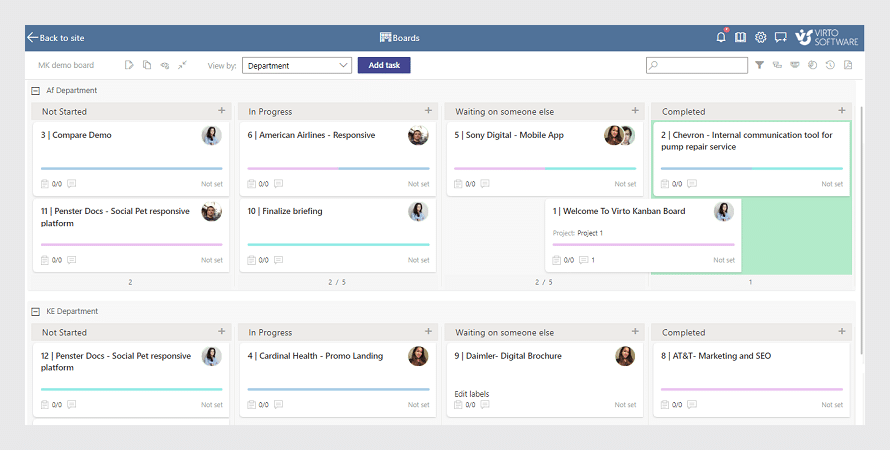Add card to AF Not Started column

(x=221, y=111)
